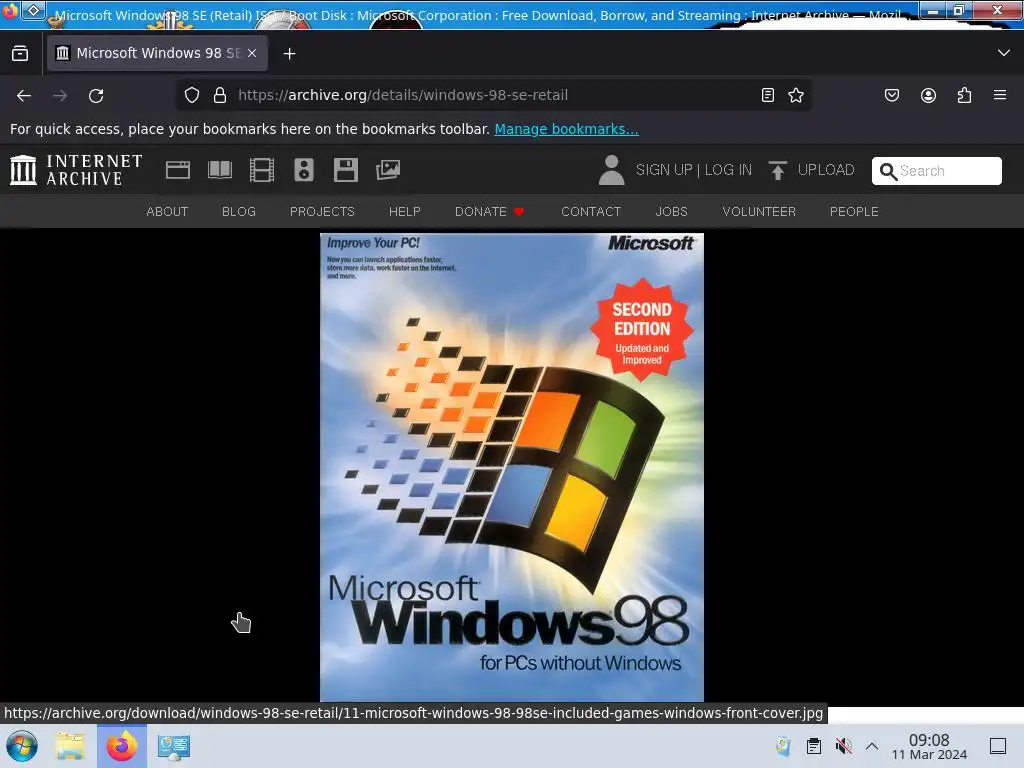1024x768 pixels.
Task: Open the tracking protection shield icon
Action: (191, 95)
